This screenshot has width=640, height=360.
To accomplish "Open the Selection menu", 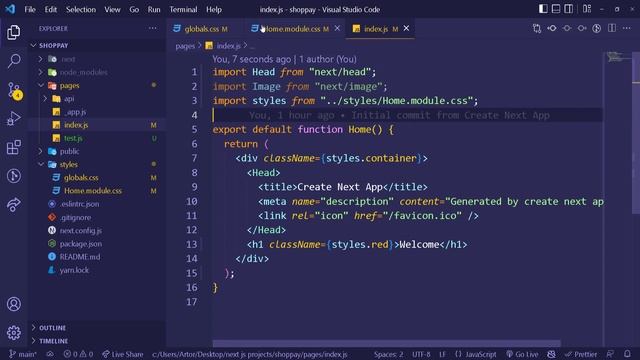I will [x=81, y=9].
